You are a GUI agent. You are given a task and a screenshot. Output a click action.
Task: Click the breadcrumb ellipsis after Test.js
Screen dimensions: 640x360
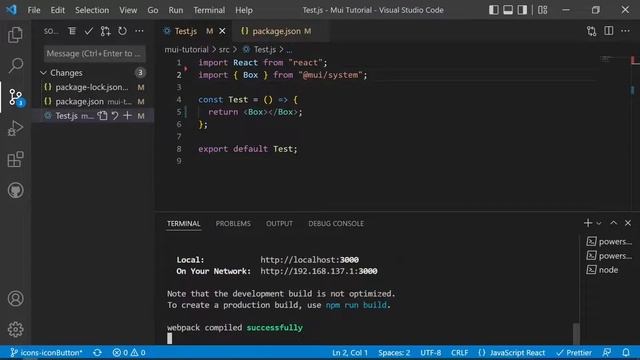[x=289, y=50]
